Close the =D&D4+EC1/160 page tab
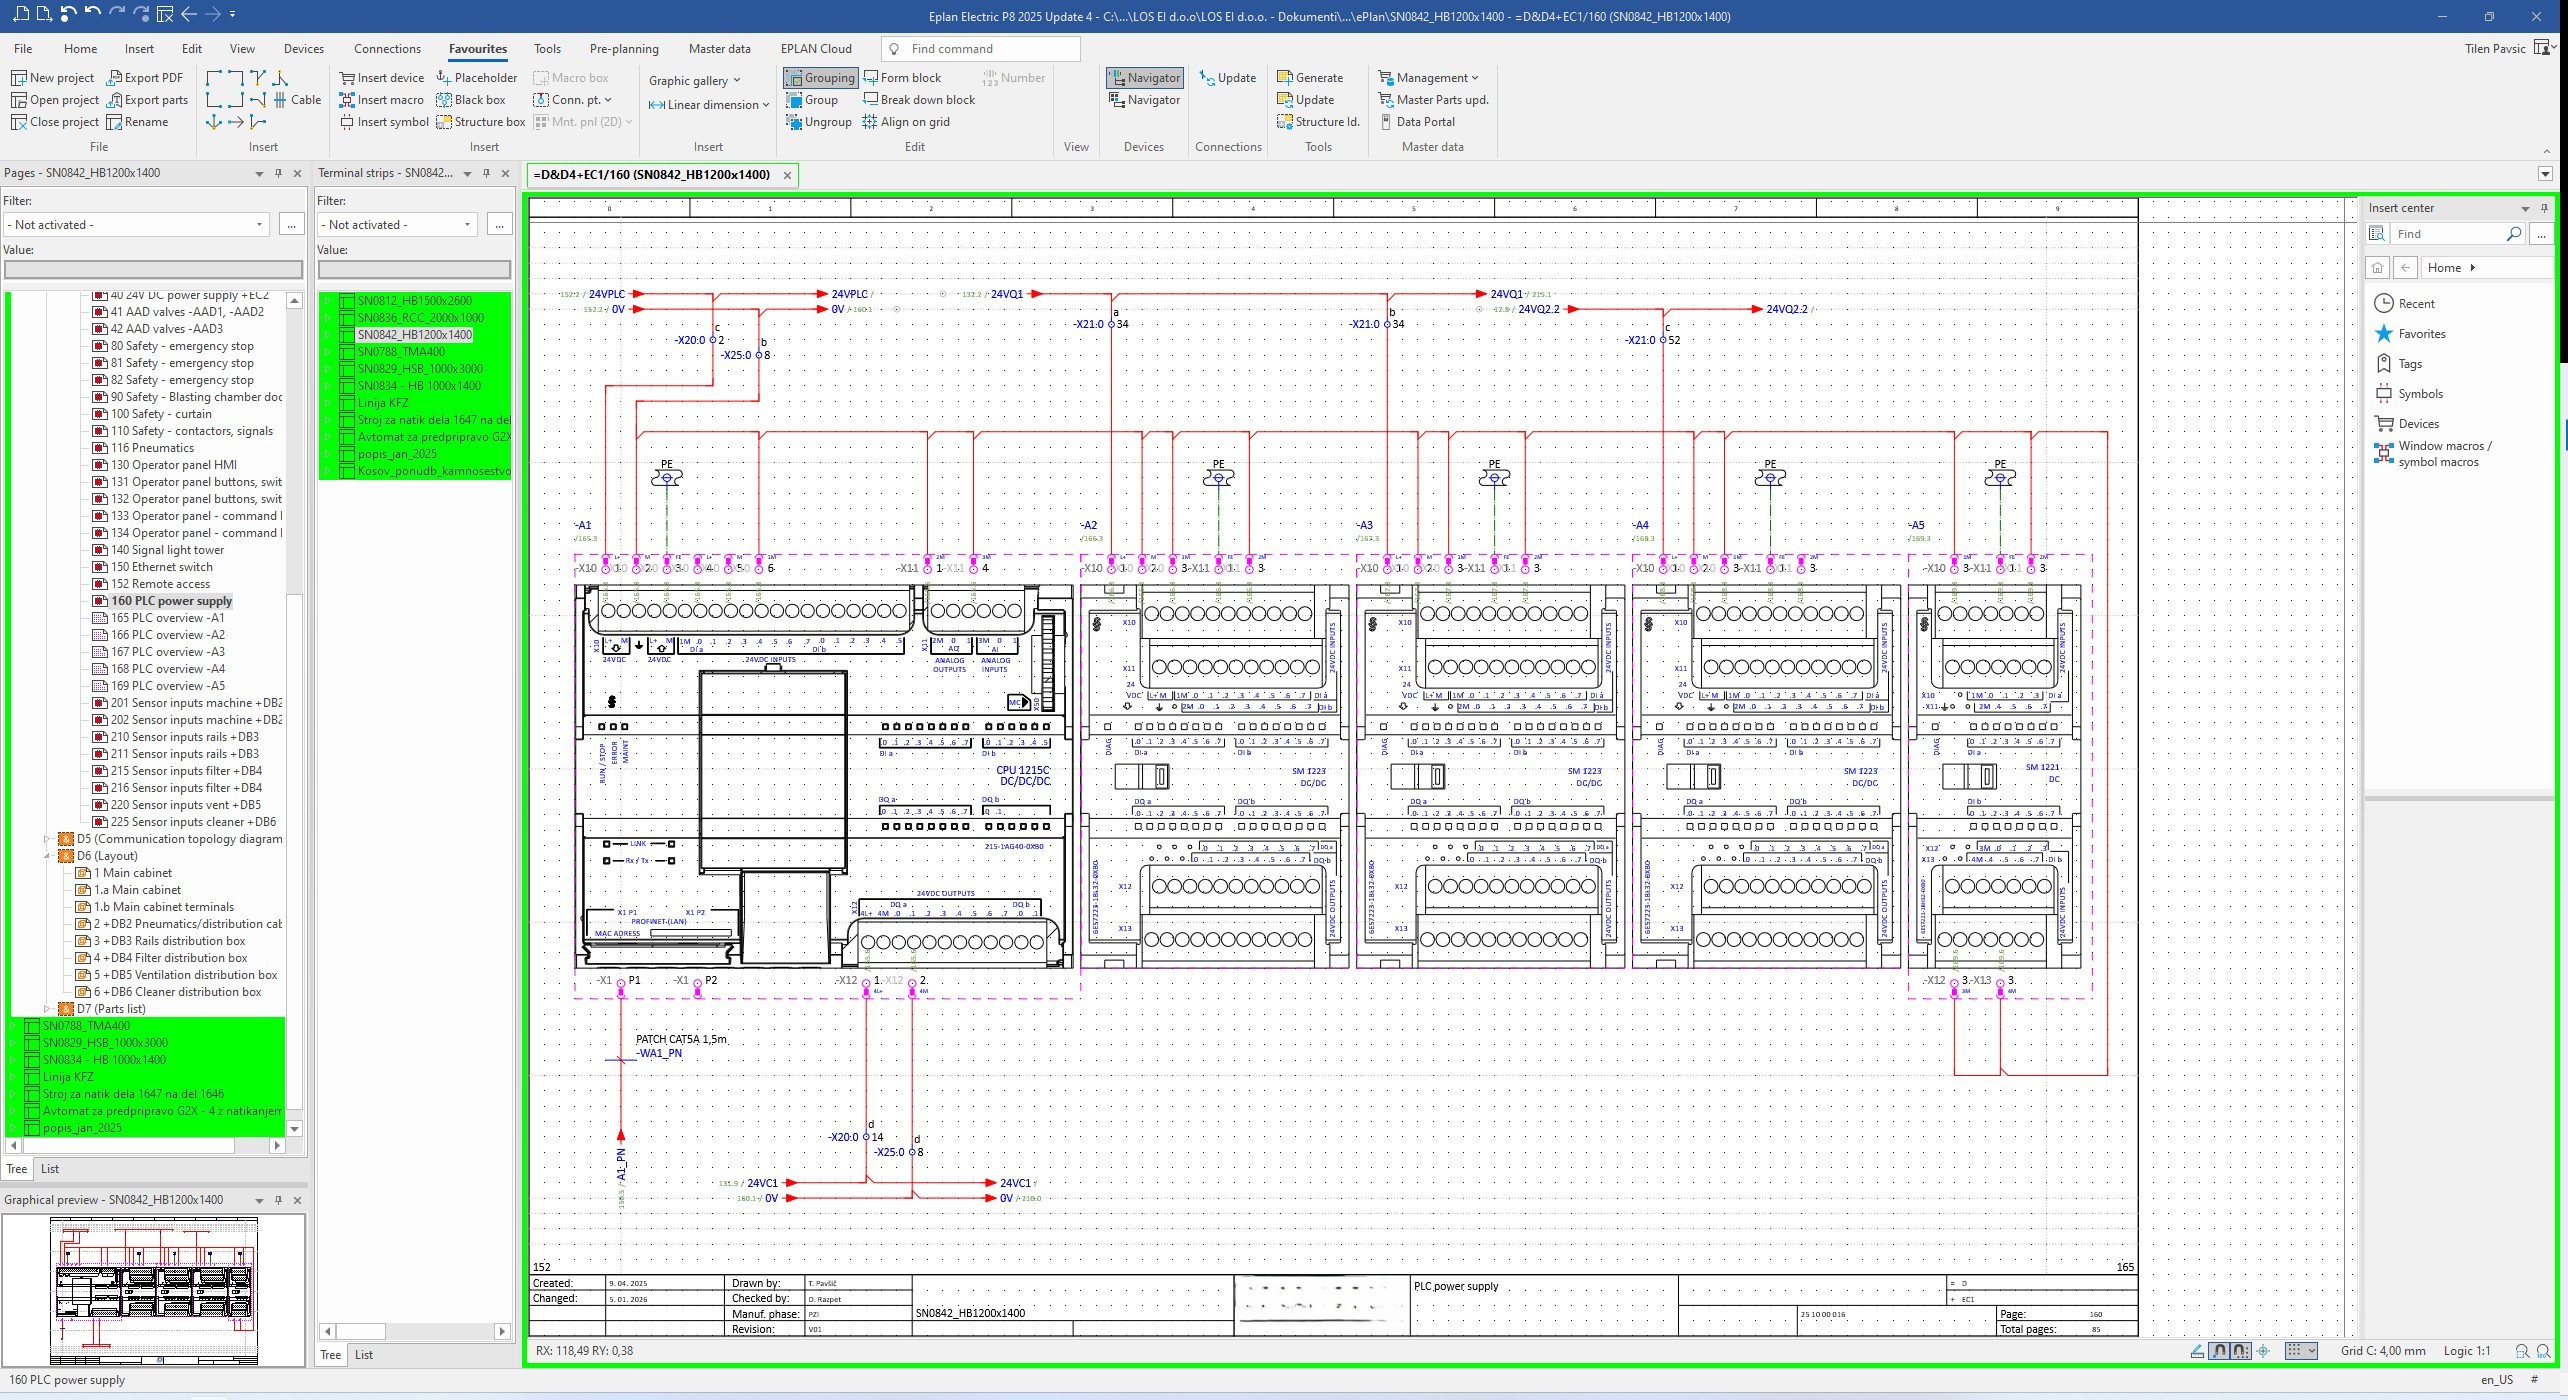Image resolution: width=2568 pixels, height=1400 pixels. click(x=787, y=175)
